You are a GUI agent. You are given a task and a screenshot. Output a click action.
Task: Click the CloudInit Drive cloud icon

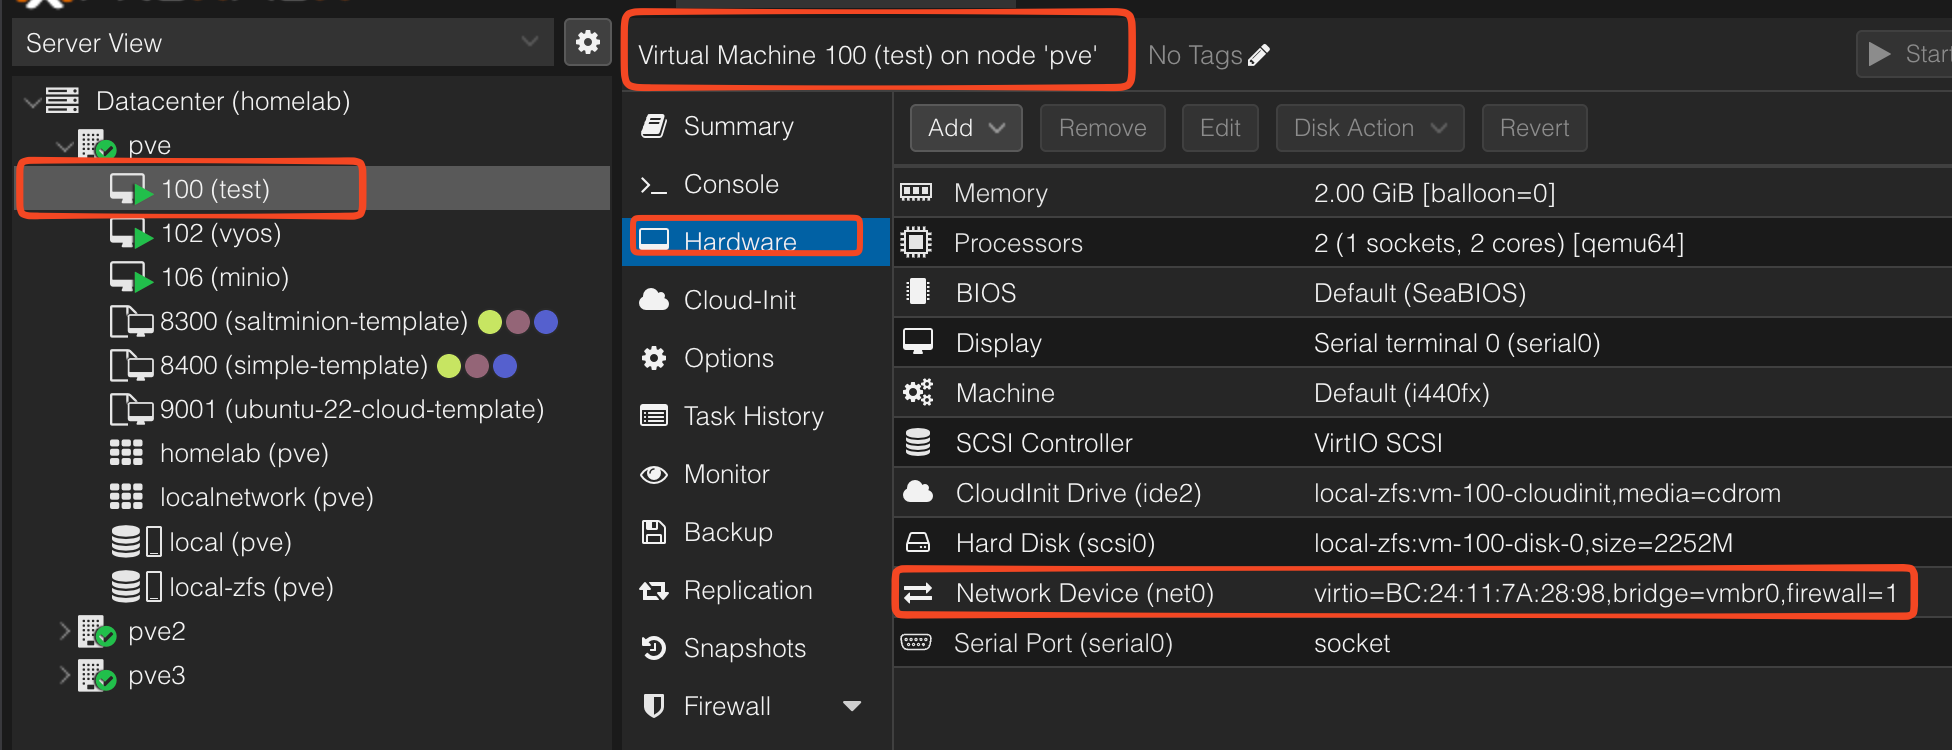(917, 492)
